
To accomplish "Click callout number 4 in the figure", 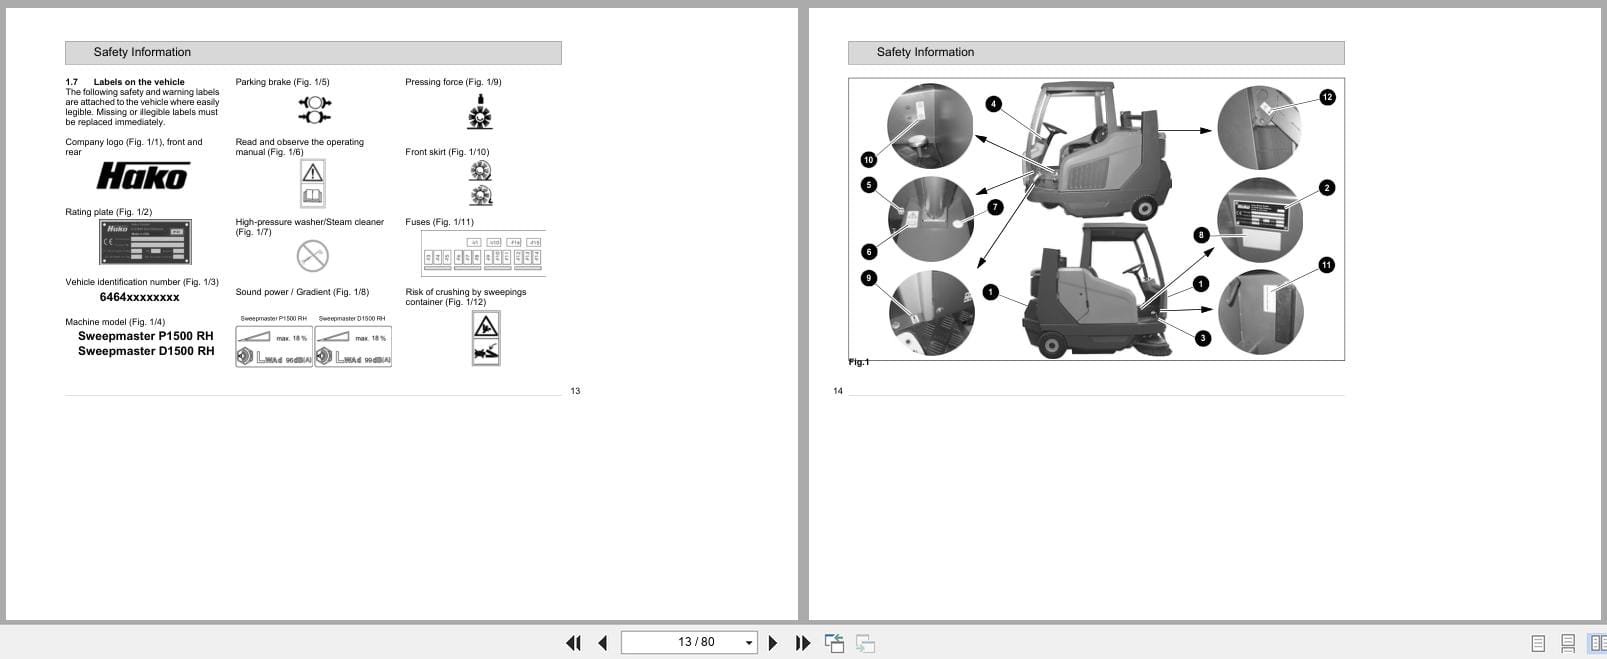I will coord(993,104).
